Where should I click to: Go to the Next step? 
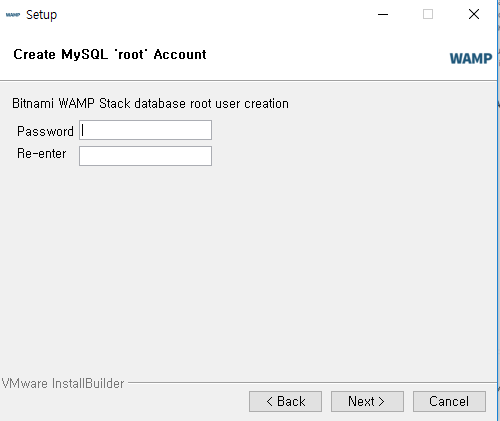click(x=367, y=401)
